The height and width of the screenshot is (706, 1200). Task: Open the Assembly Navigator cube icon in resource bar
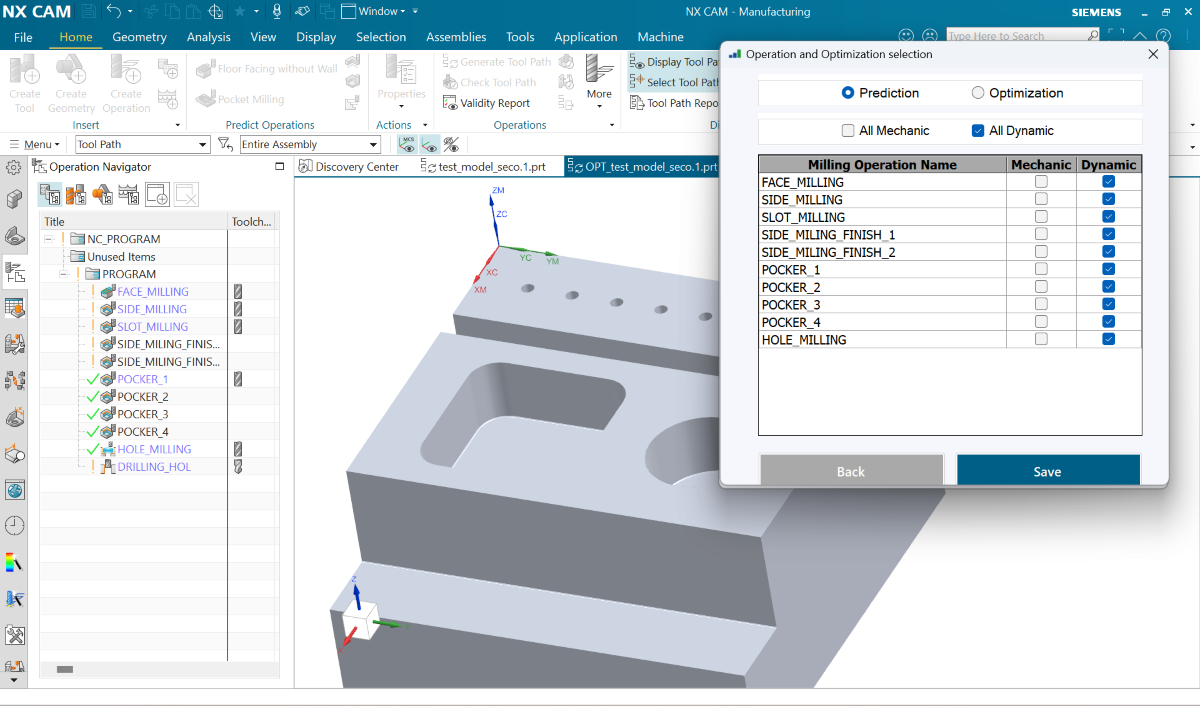(x=14, y=200)
